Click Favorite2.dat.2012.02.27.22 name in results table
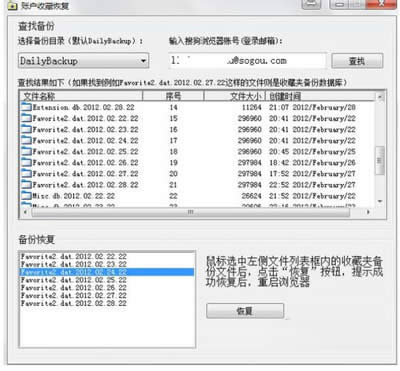400x371 pixels. point(85,173)
